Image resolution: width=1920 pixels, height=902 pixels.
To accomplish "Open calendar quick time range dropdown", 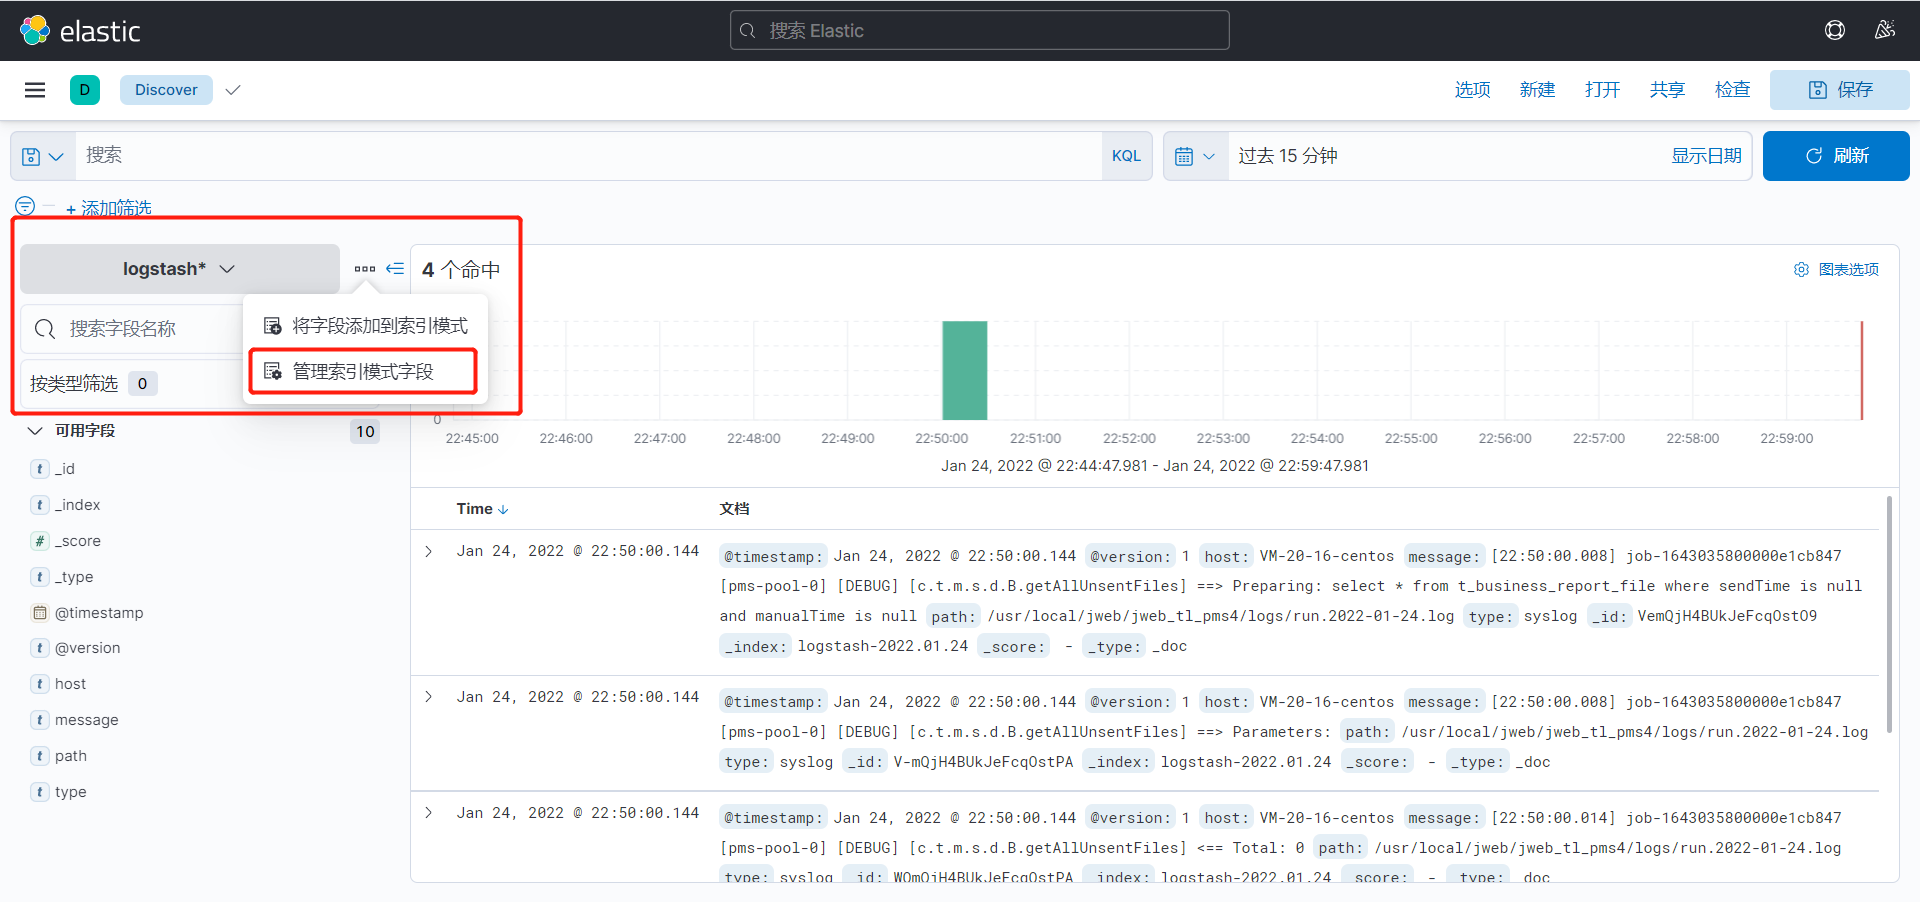I will tap(1195, 157).
